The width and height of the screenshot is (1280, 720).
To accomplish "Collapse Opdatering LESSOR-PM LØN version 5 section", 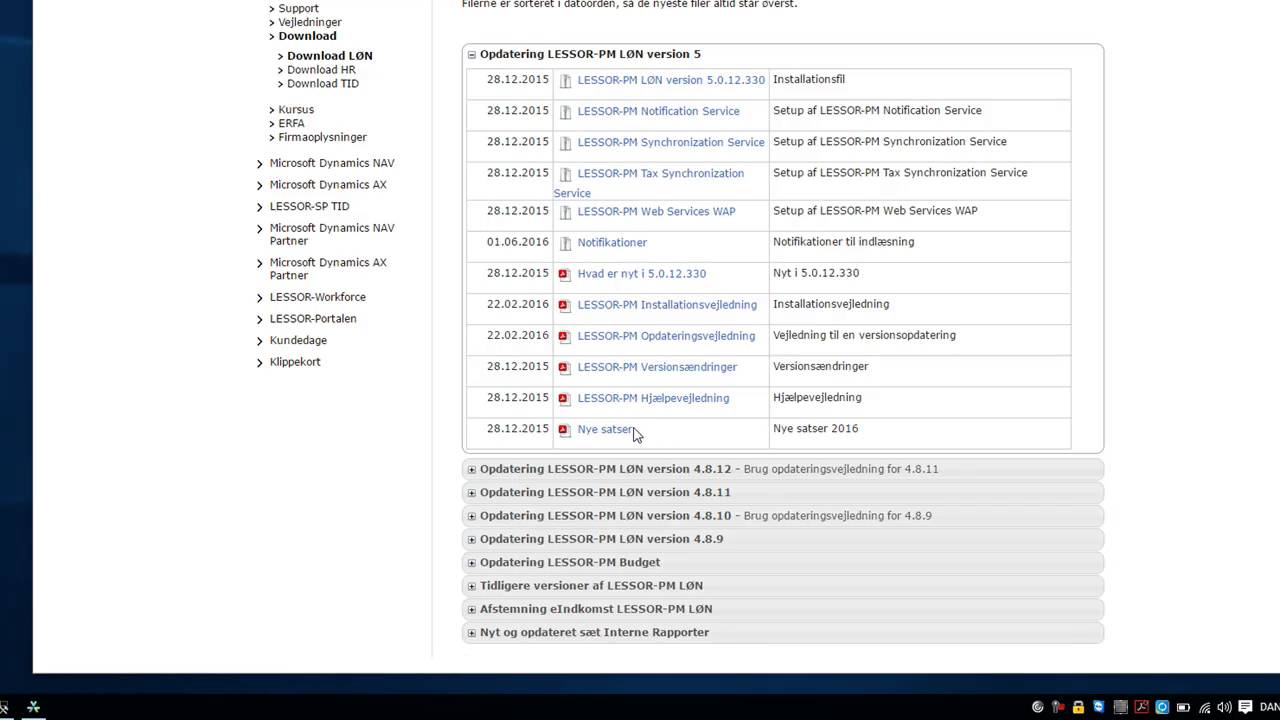I will tap(472, 55).
